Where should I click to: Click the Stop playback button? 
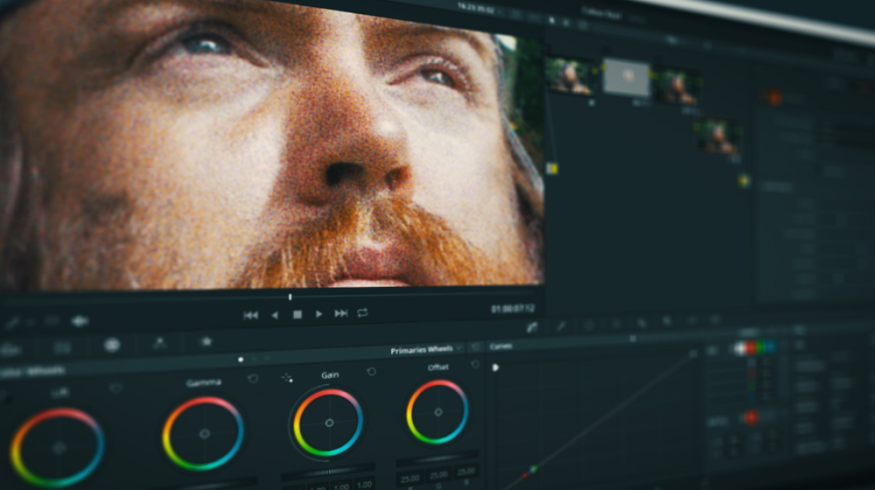297,314
